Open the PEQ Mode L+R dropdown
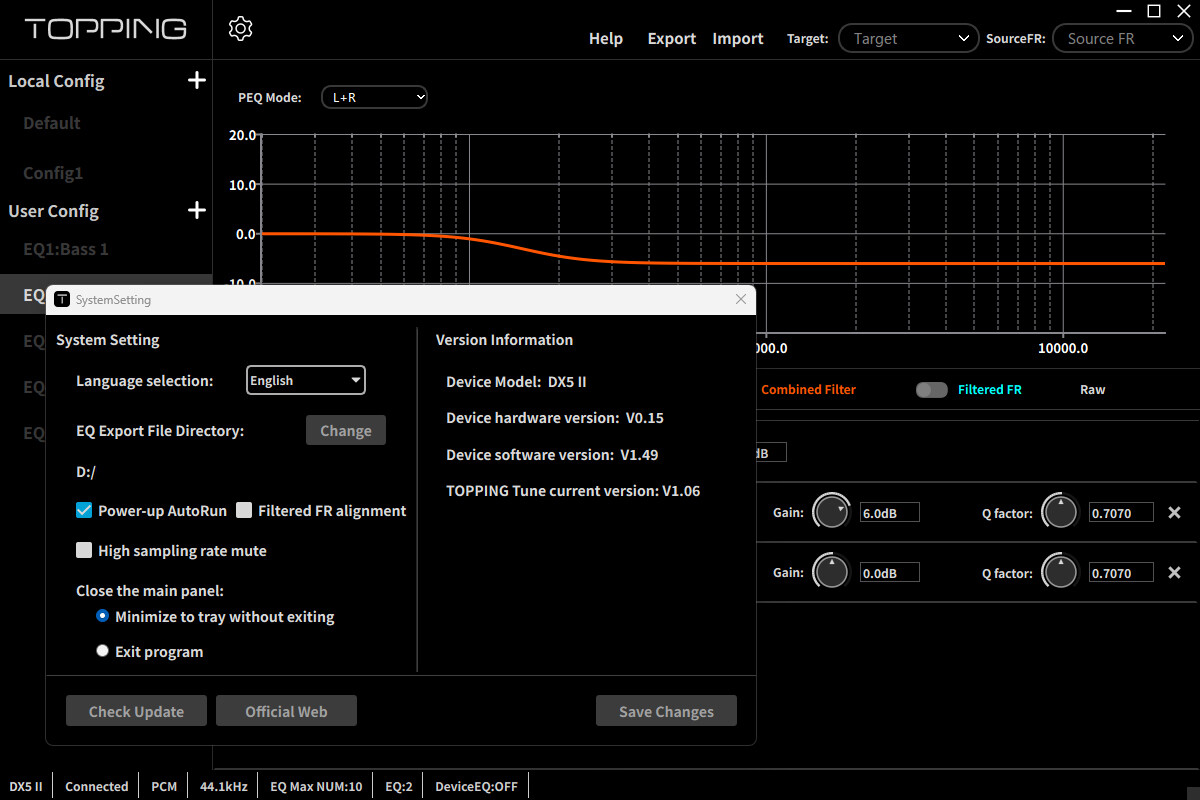The image size is (1200, 800). pos(374,97)
